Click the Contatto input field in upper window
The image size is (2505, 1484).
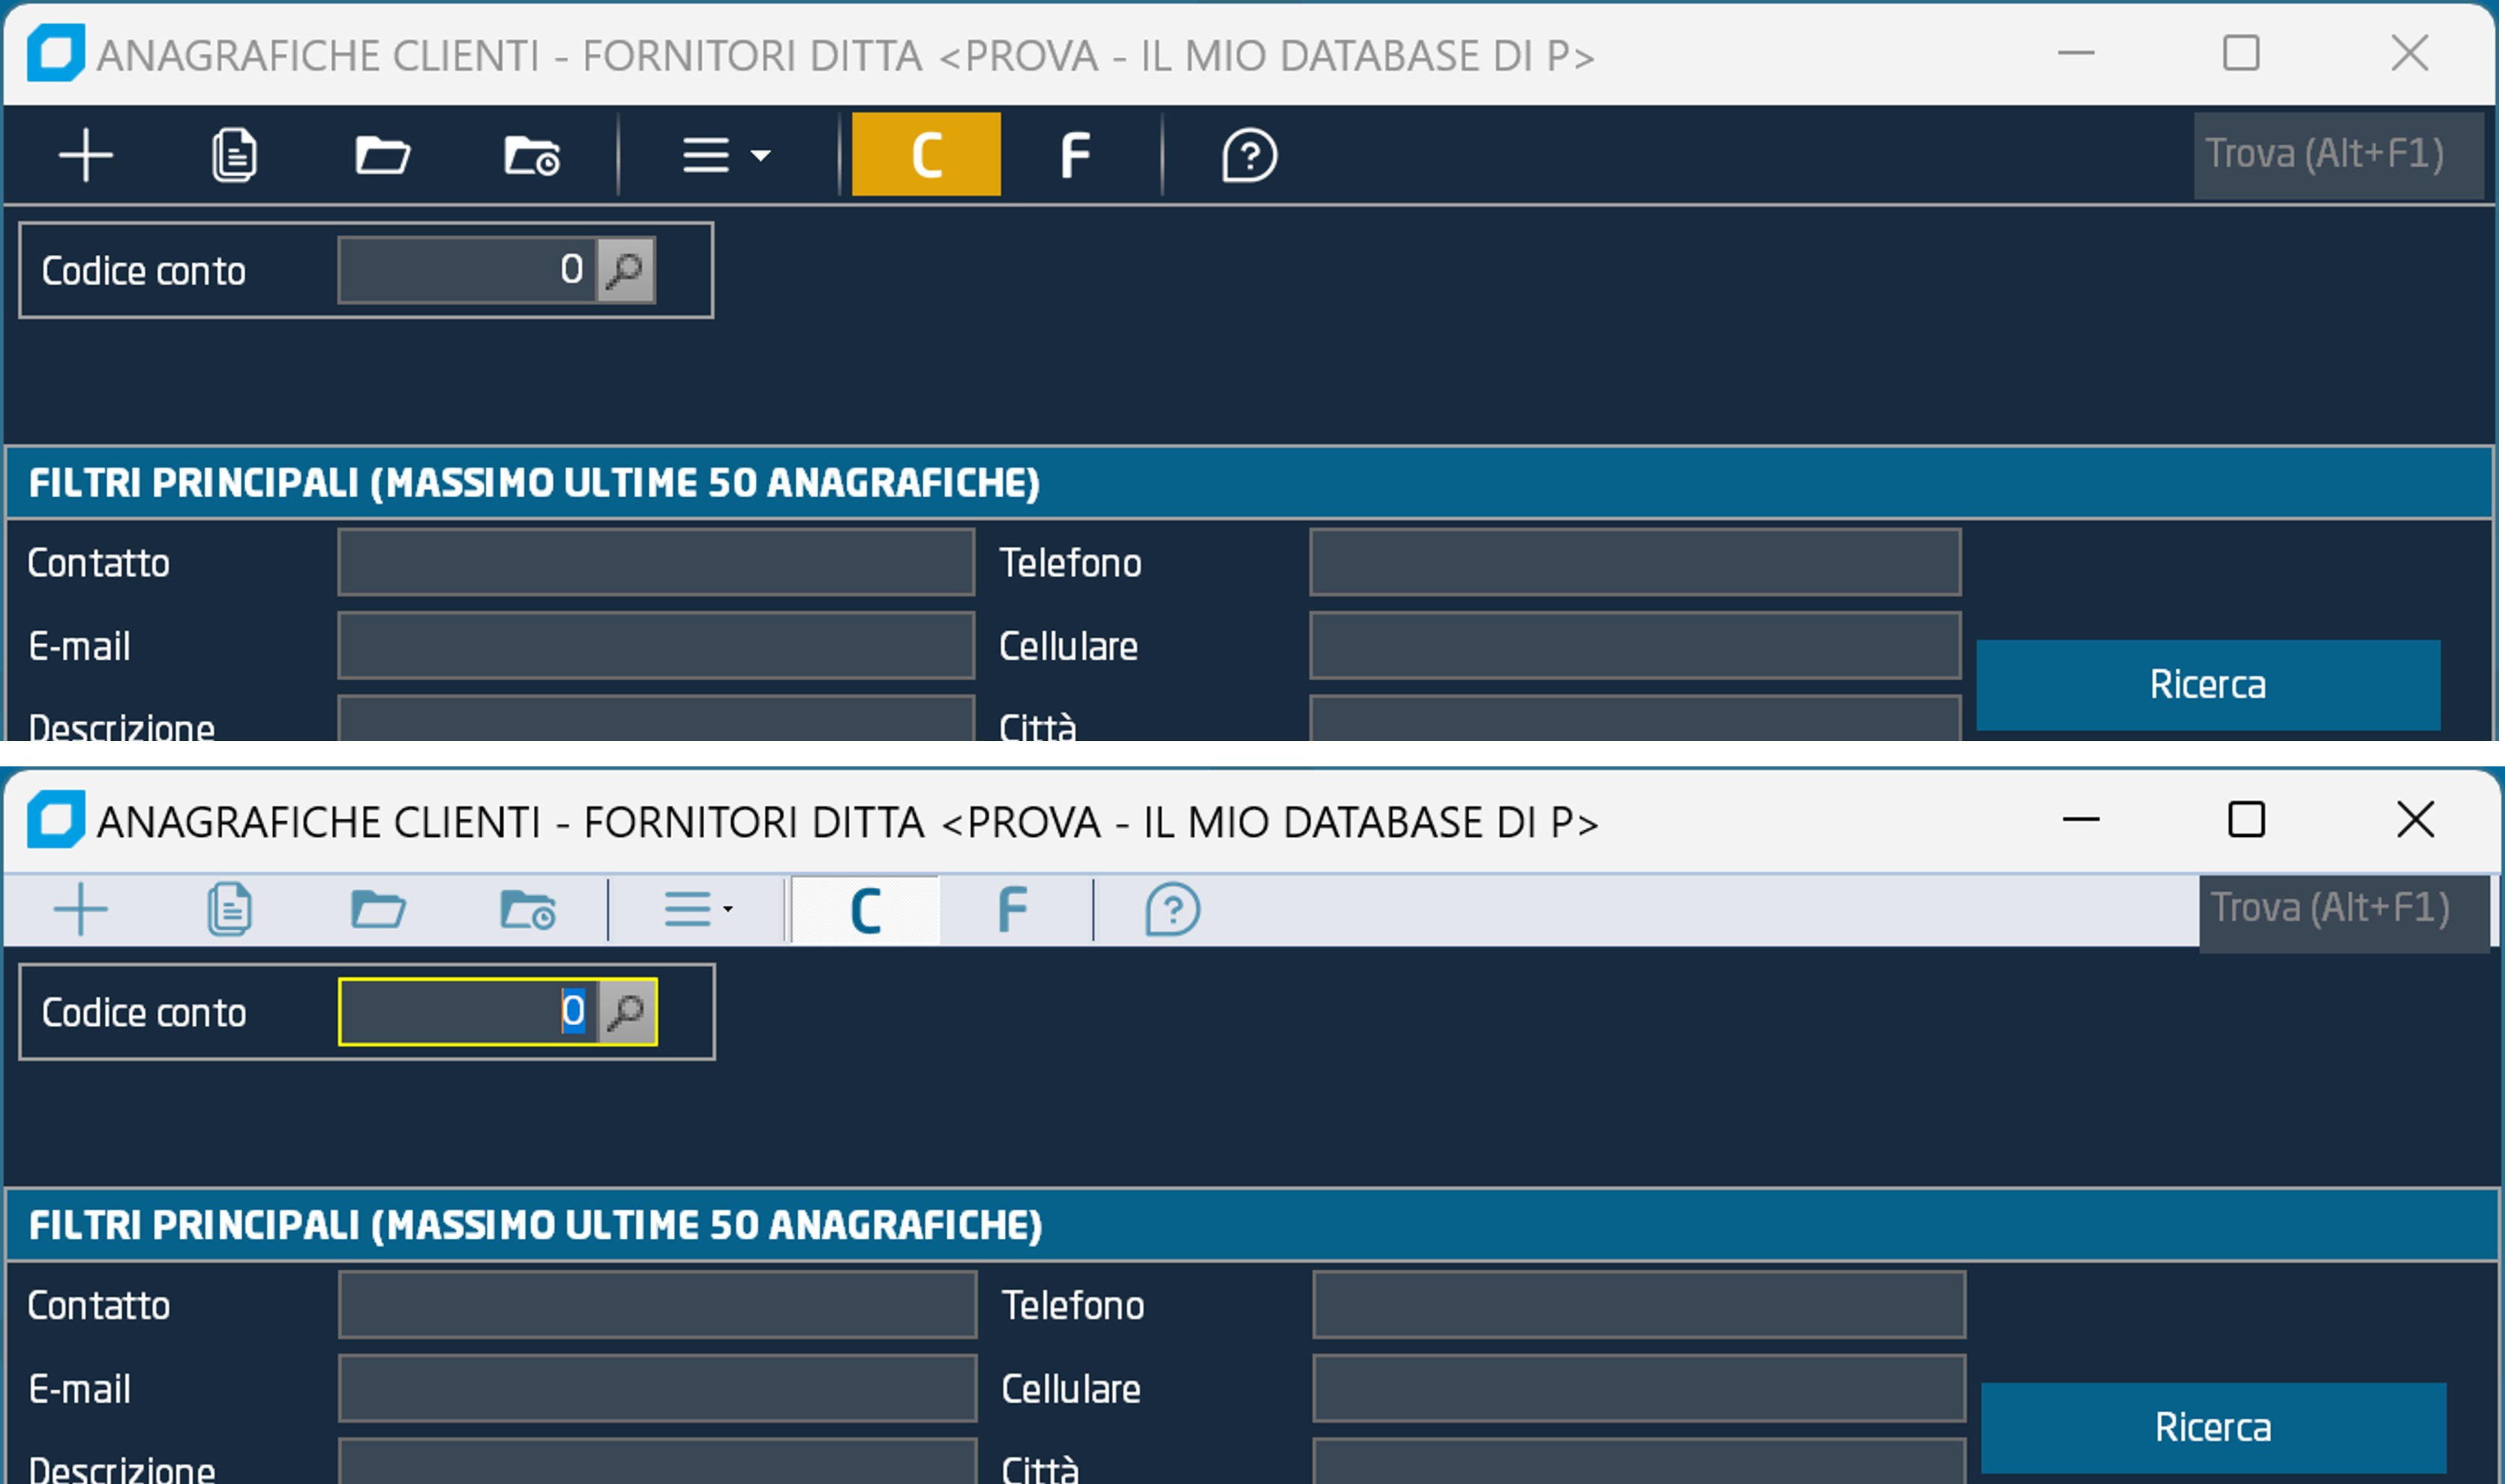pos(655,562)
